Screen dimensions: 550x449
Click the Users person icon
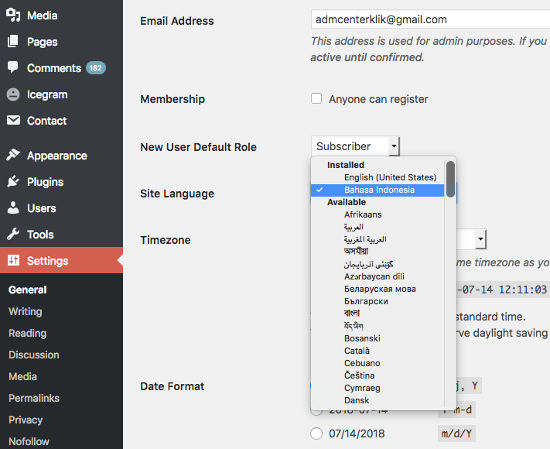[x=13, y=208]
